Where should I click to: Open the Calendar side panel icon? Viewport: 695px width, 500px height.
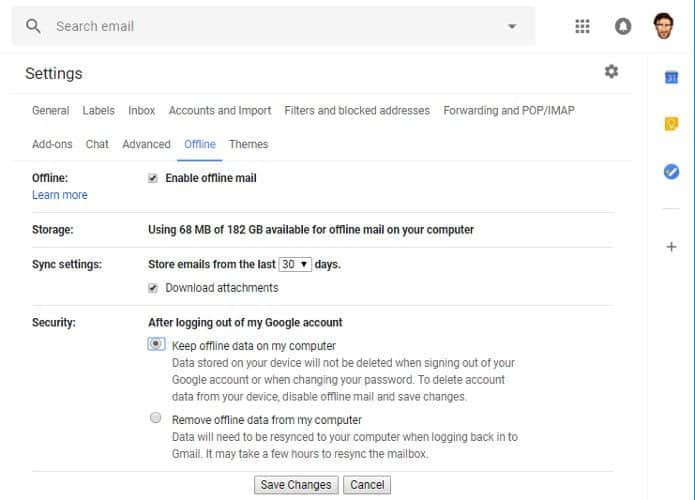click(x=671, y=78)
